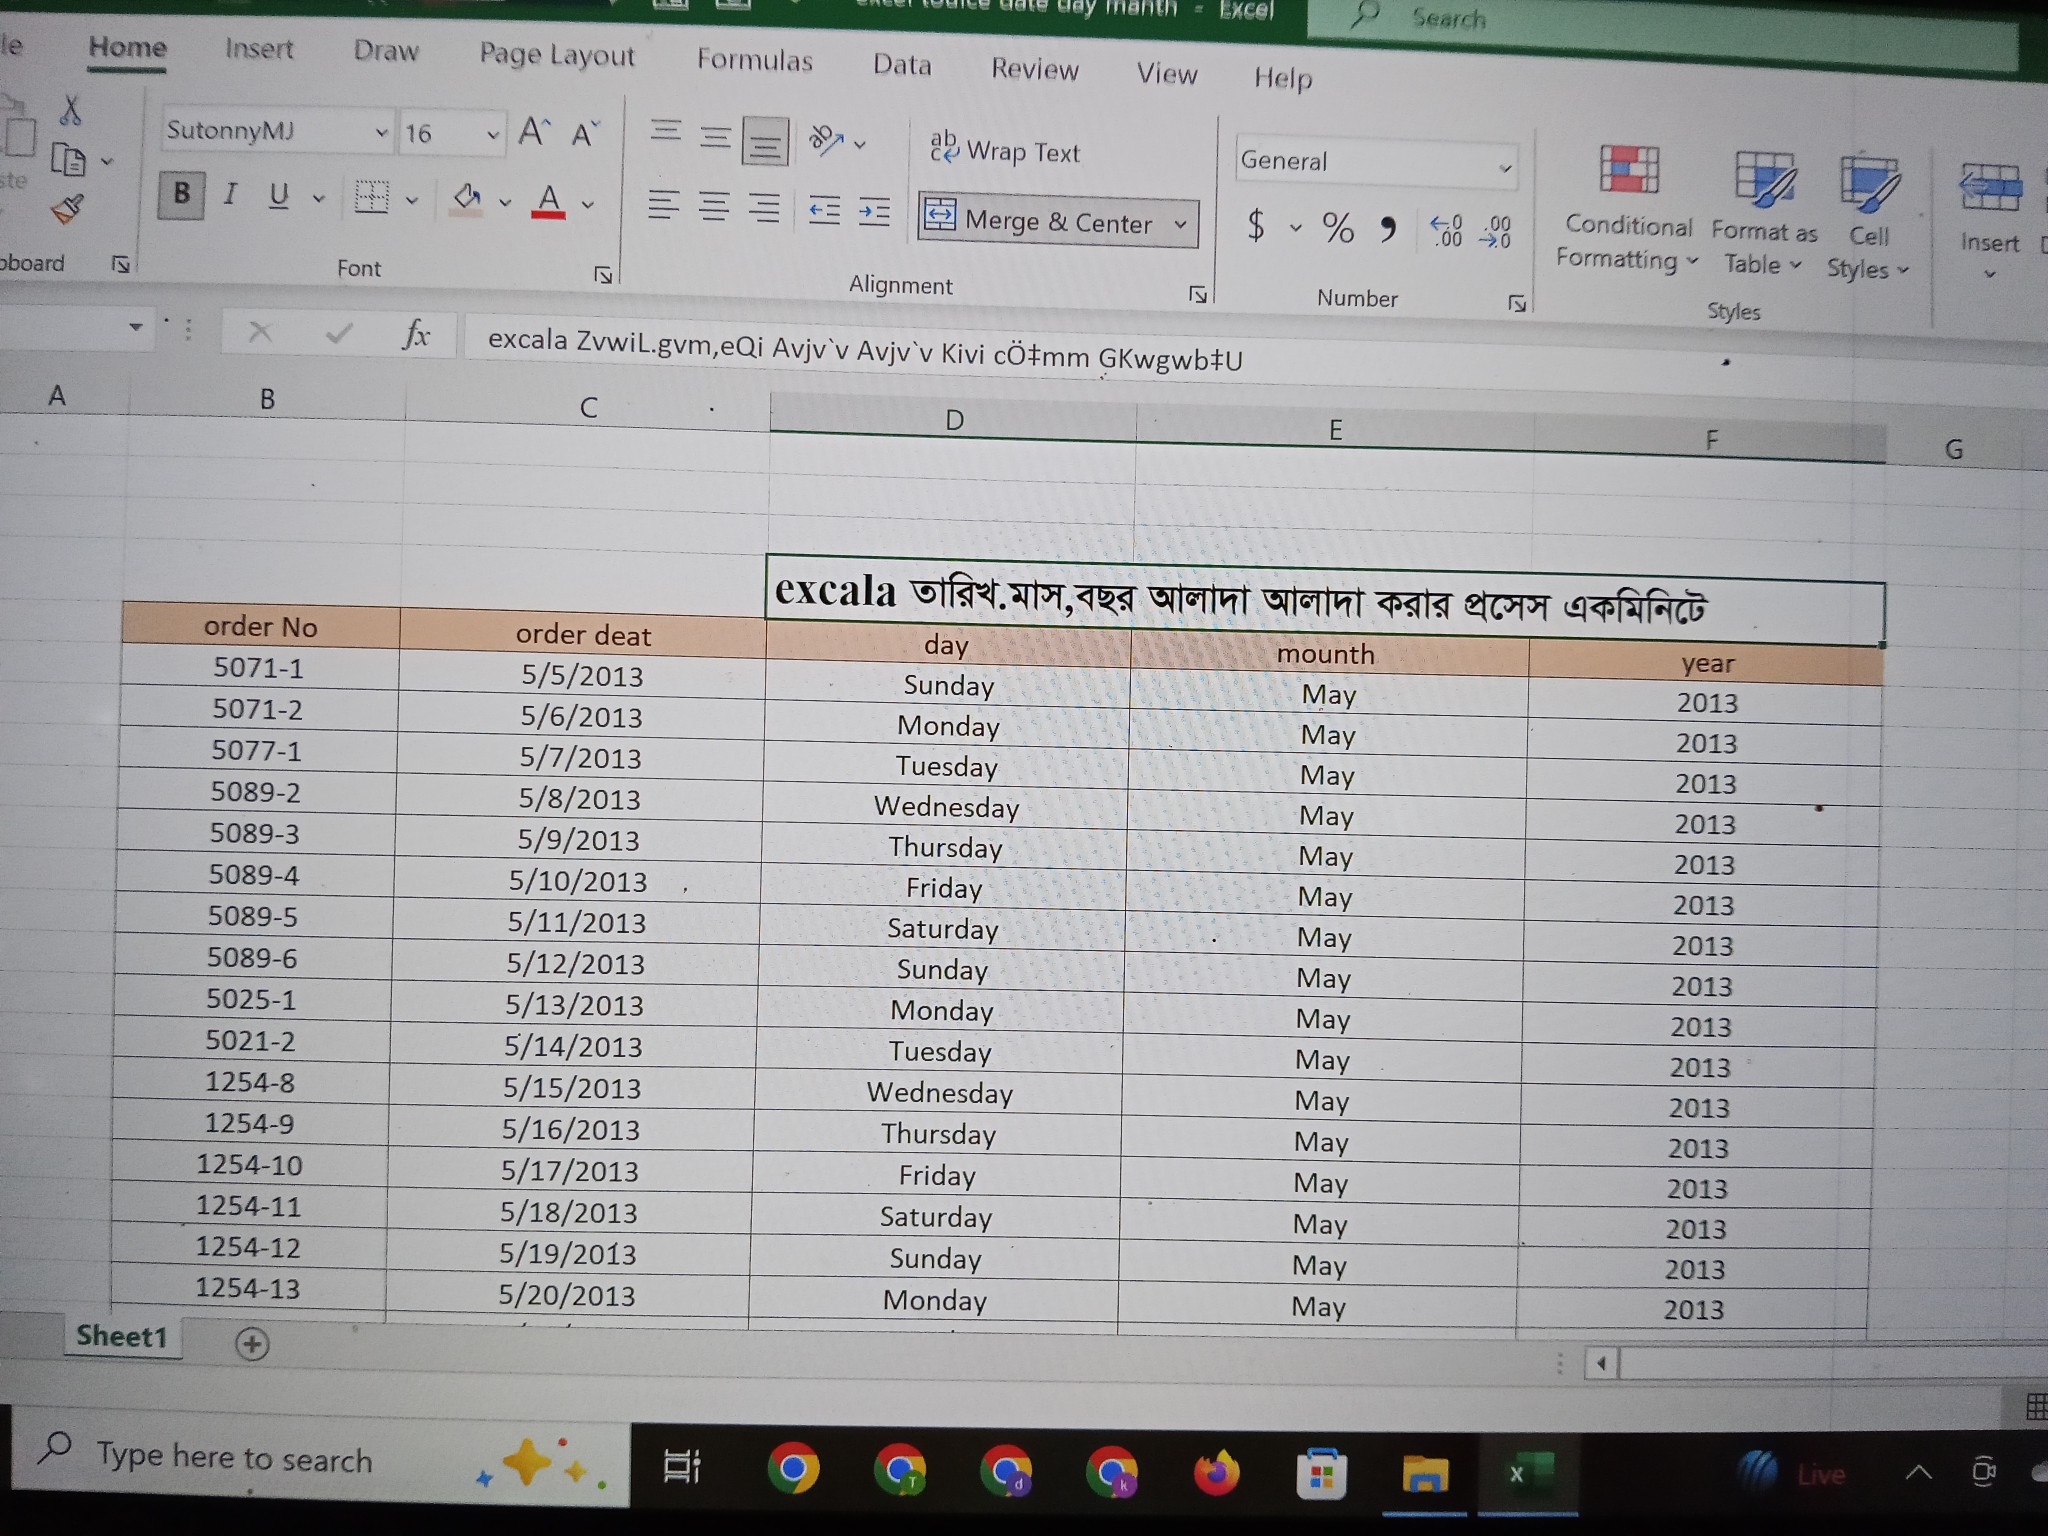This screenshot has width=2048, height=1536.
Task: Expand the Borders dropdown arrow
Action: tap(412, 200)
